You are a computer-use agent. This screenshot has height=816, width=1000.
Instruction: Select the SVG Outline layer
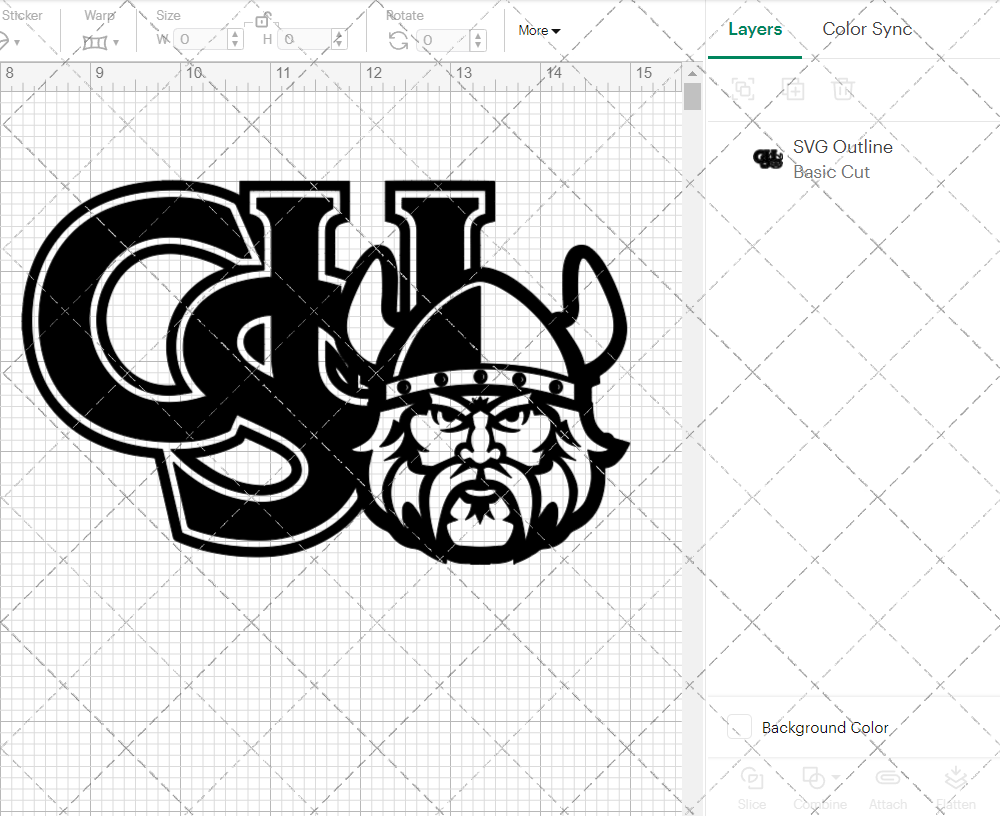pos(843,157)
